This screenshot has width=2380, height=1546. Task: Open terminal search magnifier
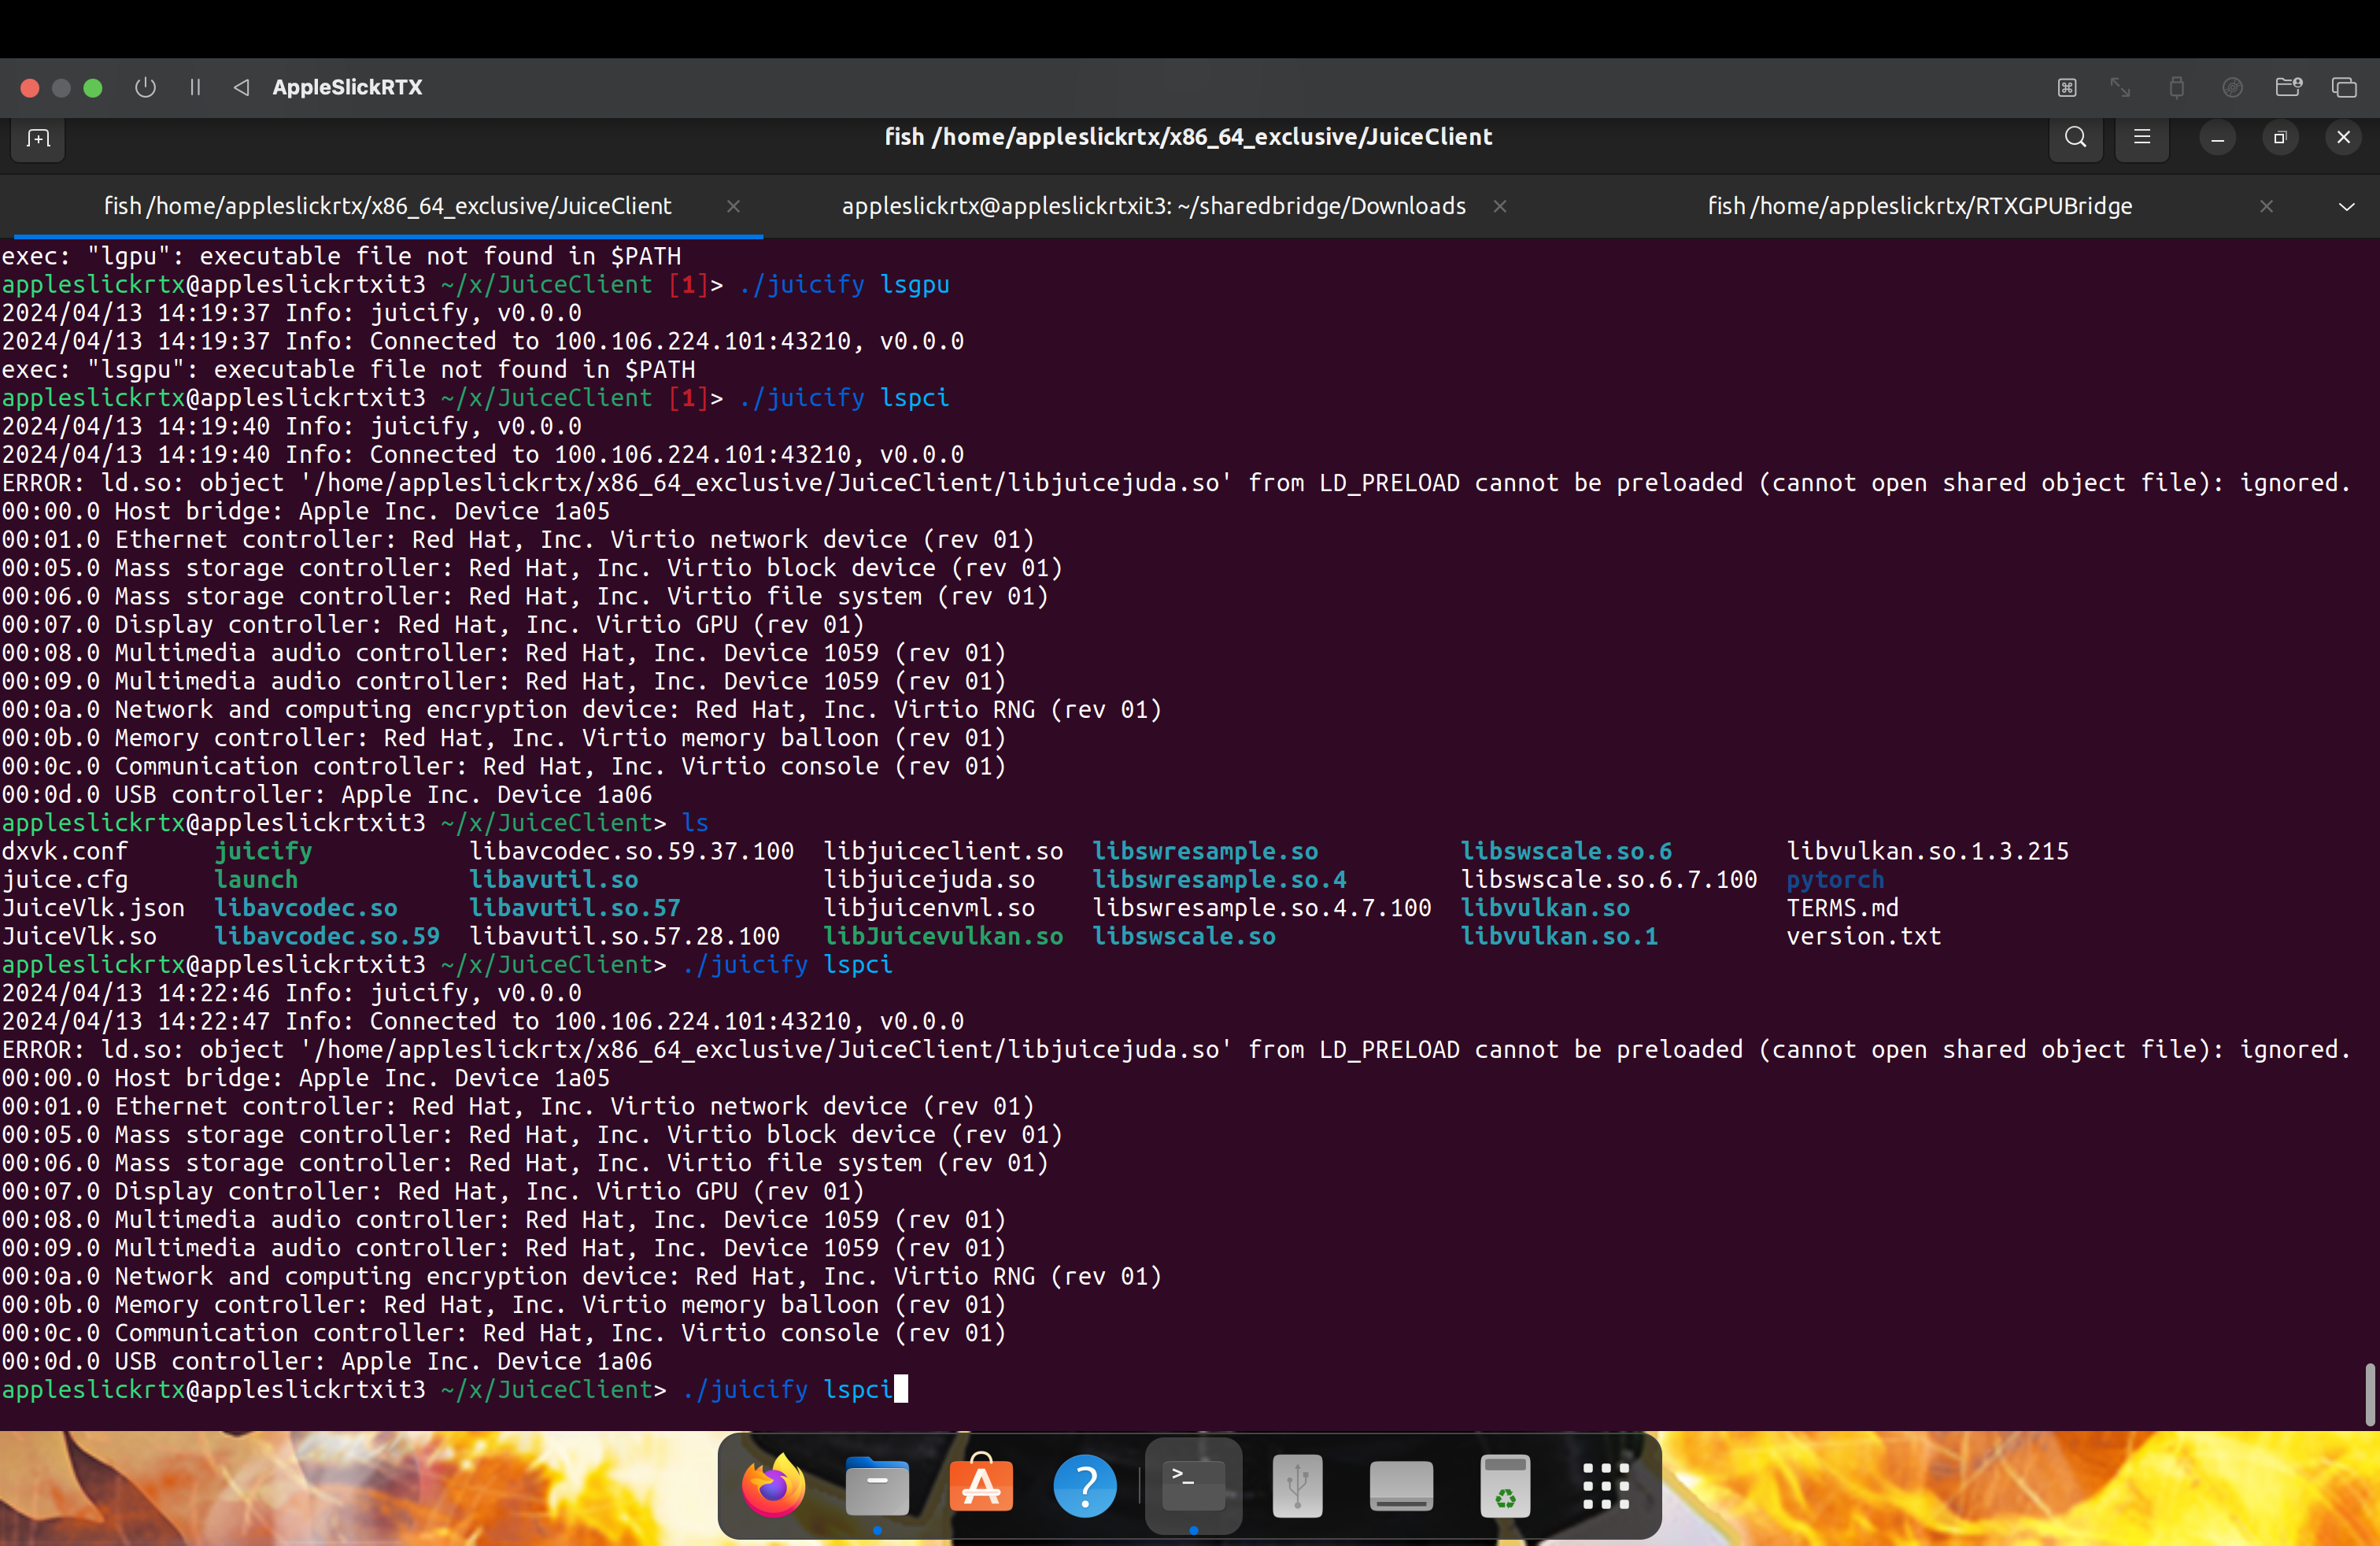click(2076, 138)
